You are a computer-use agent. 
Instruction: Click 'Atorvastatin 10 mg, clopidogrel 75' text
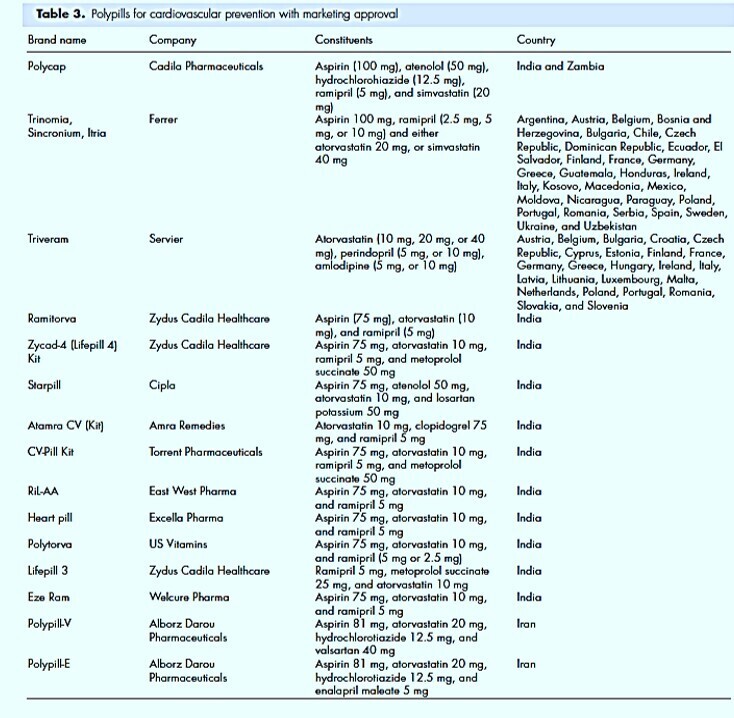point(401,426)
